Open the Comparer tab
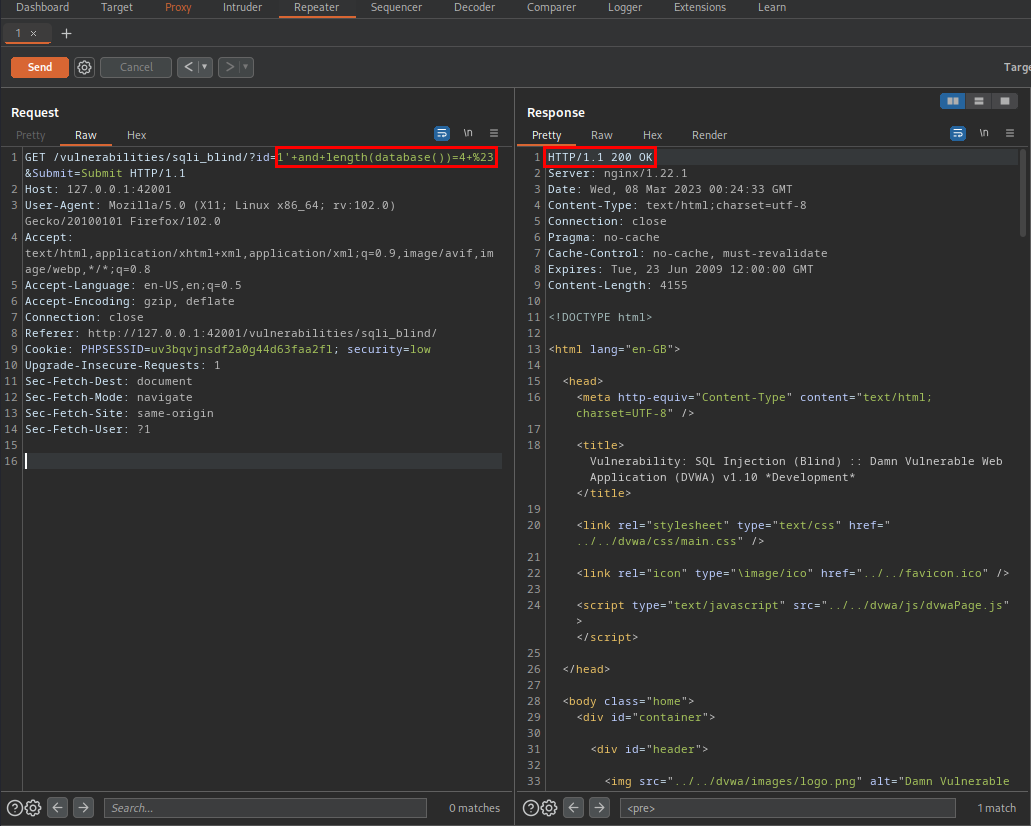 [x=551, y=7]
